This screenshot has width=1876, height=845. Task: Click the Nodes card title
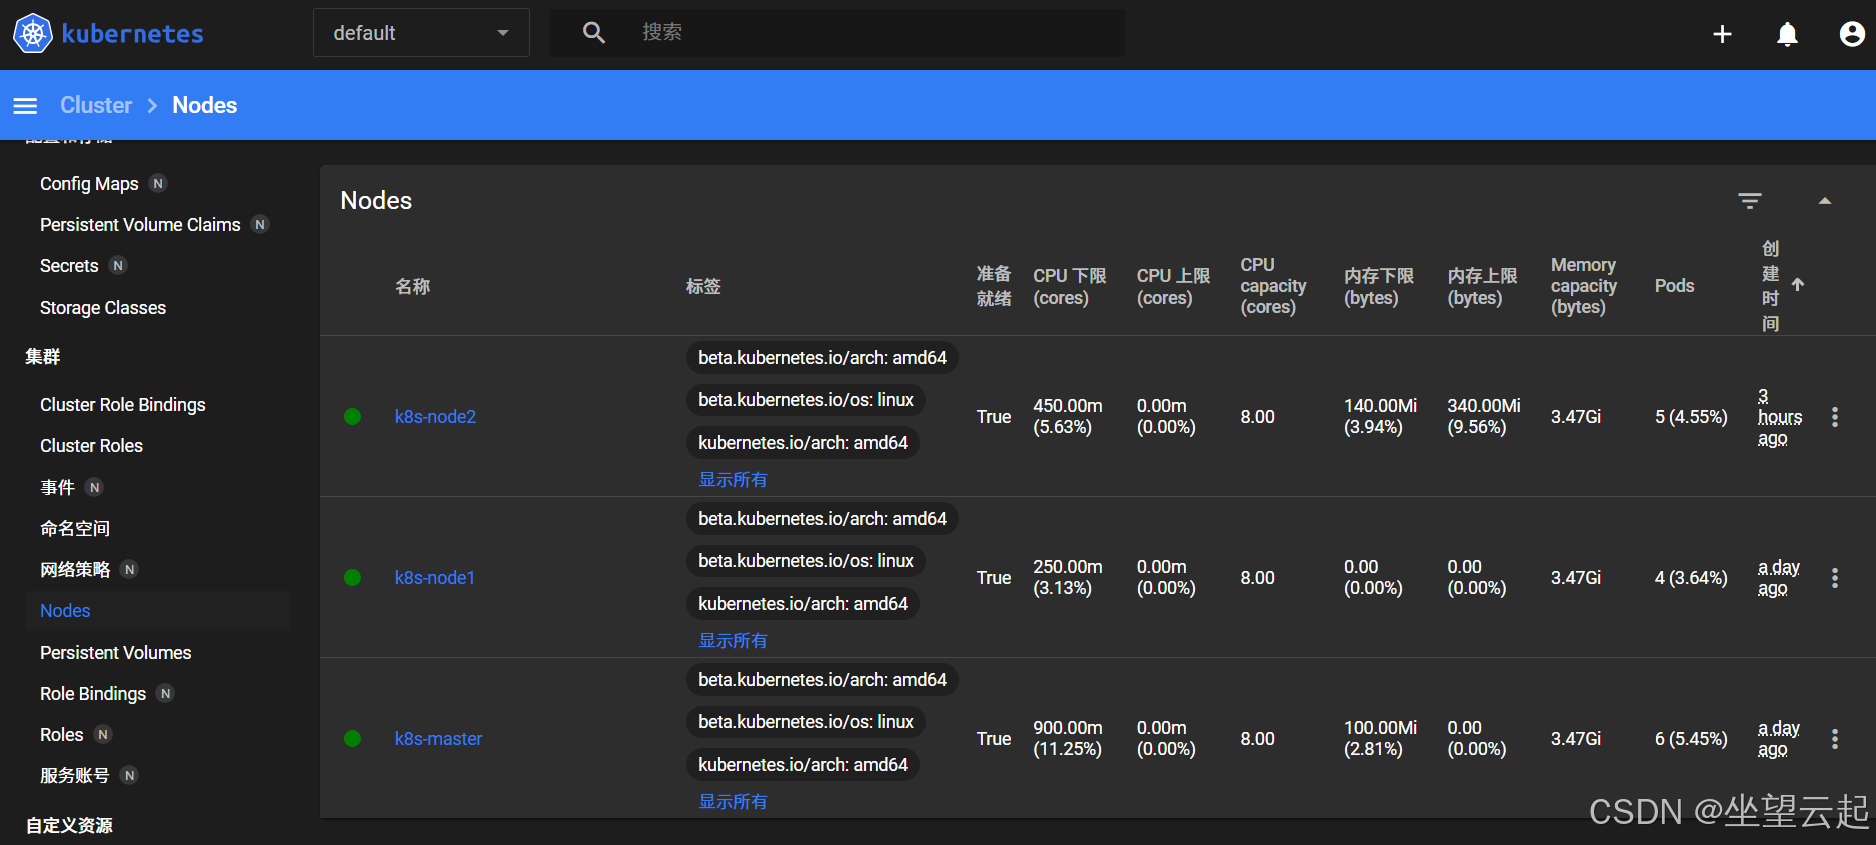tap(376, 201)
